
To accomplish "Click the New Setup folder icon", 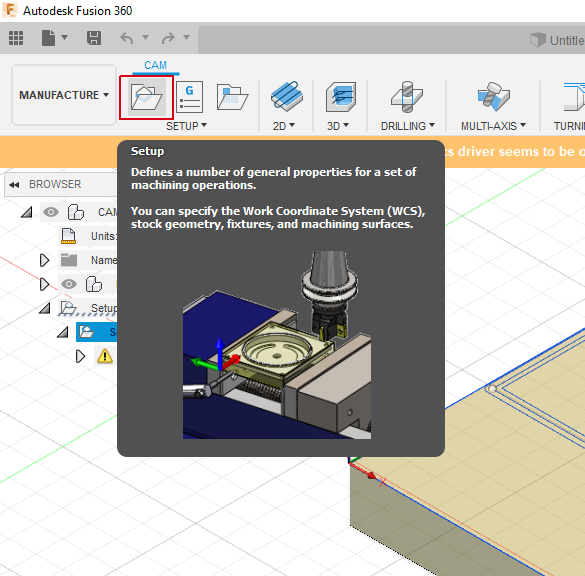I will pyautogui.click(x=146, y=97).
